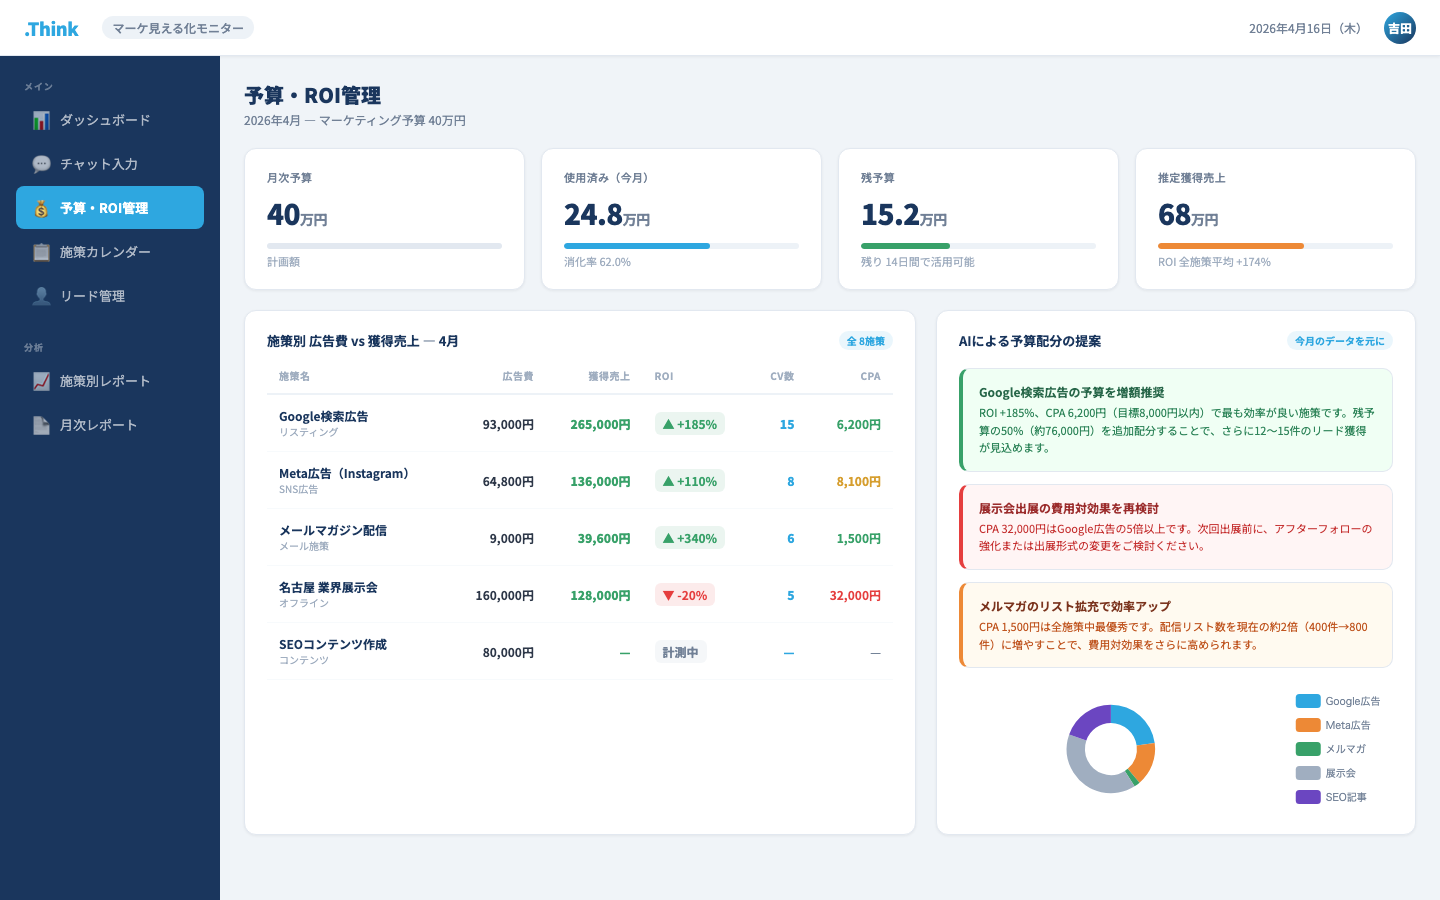Click the 160,000円 ad cost value
This screenshot has height=900, width=1440.
[x=505, y=595]
